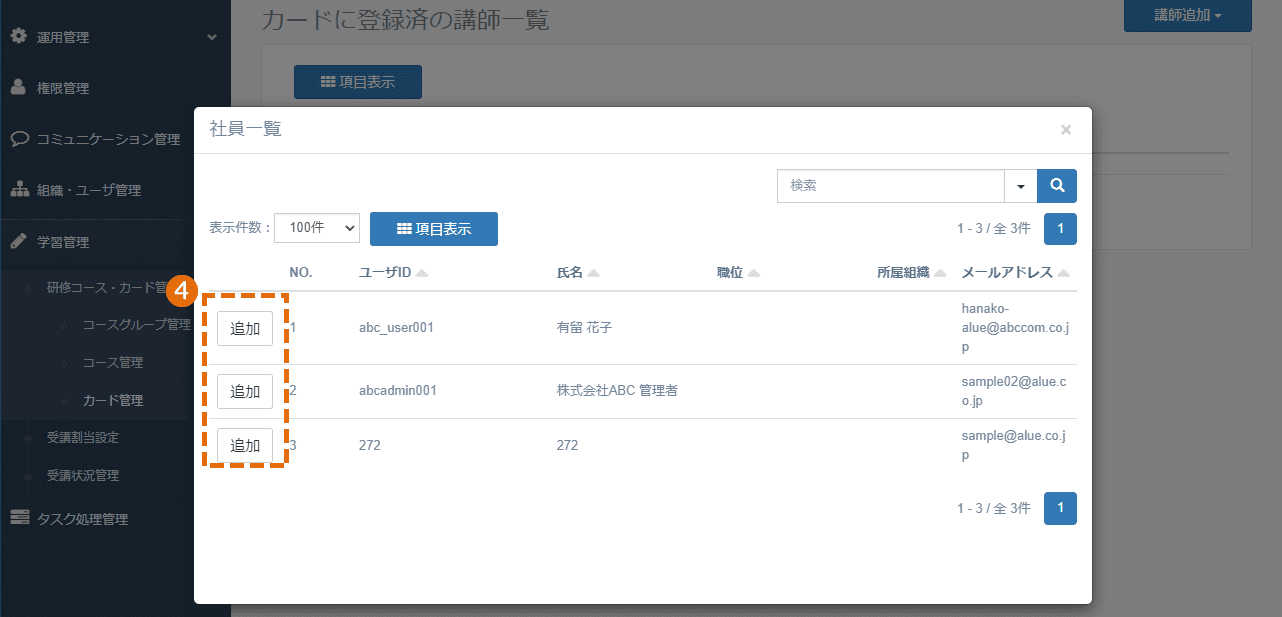Select 受講割当設定 in sidebar
Screen dimensions: 1282x617
83,438
